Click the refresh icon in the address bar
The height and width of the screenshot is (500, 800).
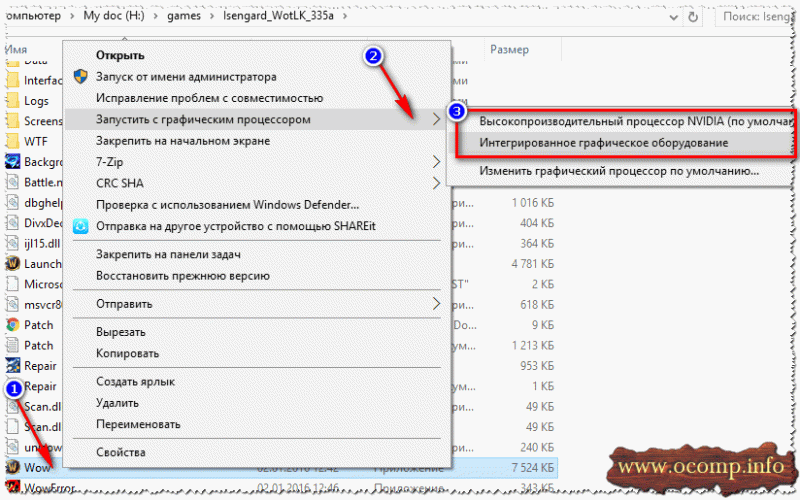coord(693,17)
